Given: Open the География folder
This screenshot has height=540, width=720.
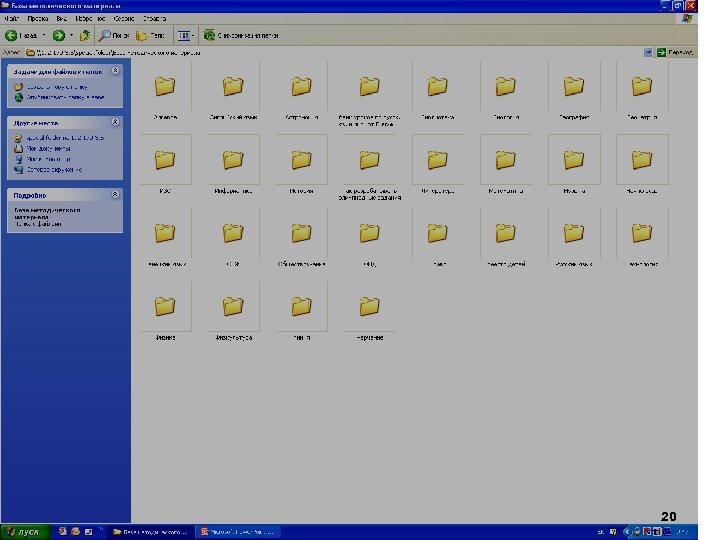Looking at the screenshot, I should tap(574, 93).
